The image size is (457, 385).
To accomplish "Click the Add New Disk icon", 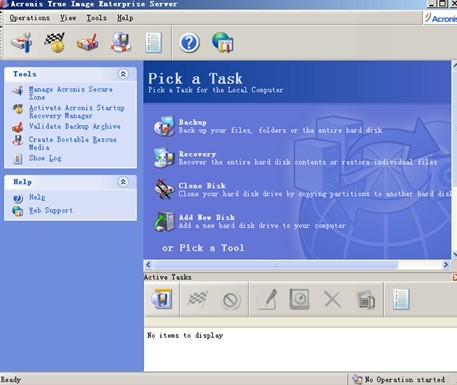I will (164, 221).
